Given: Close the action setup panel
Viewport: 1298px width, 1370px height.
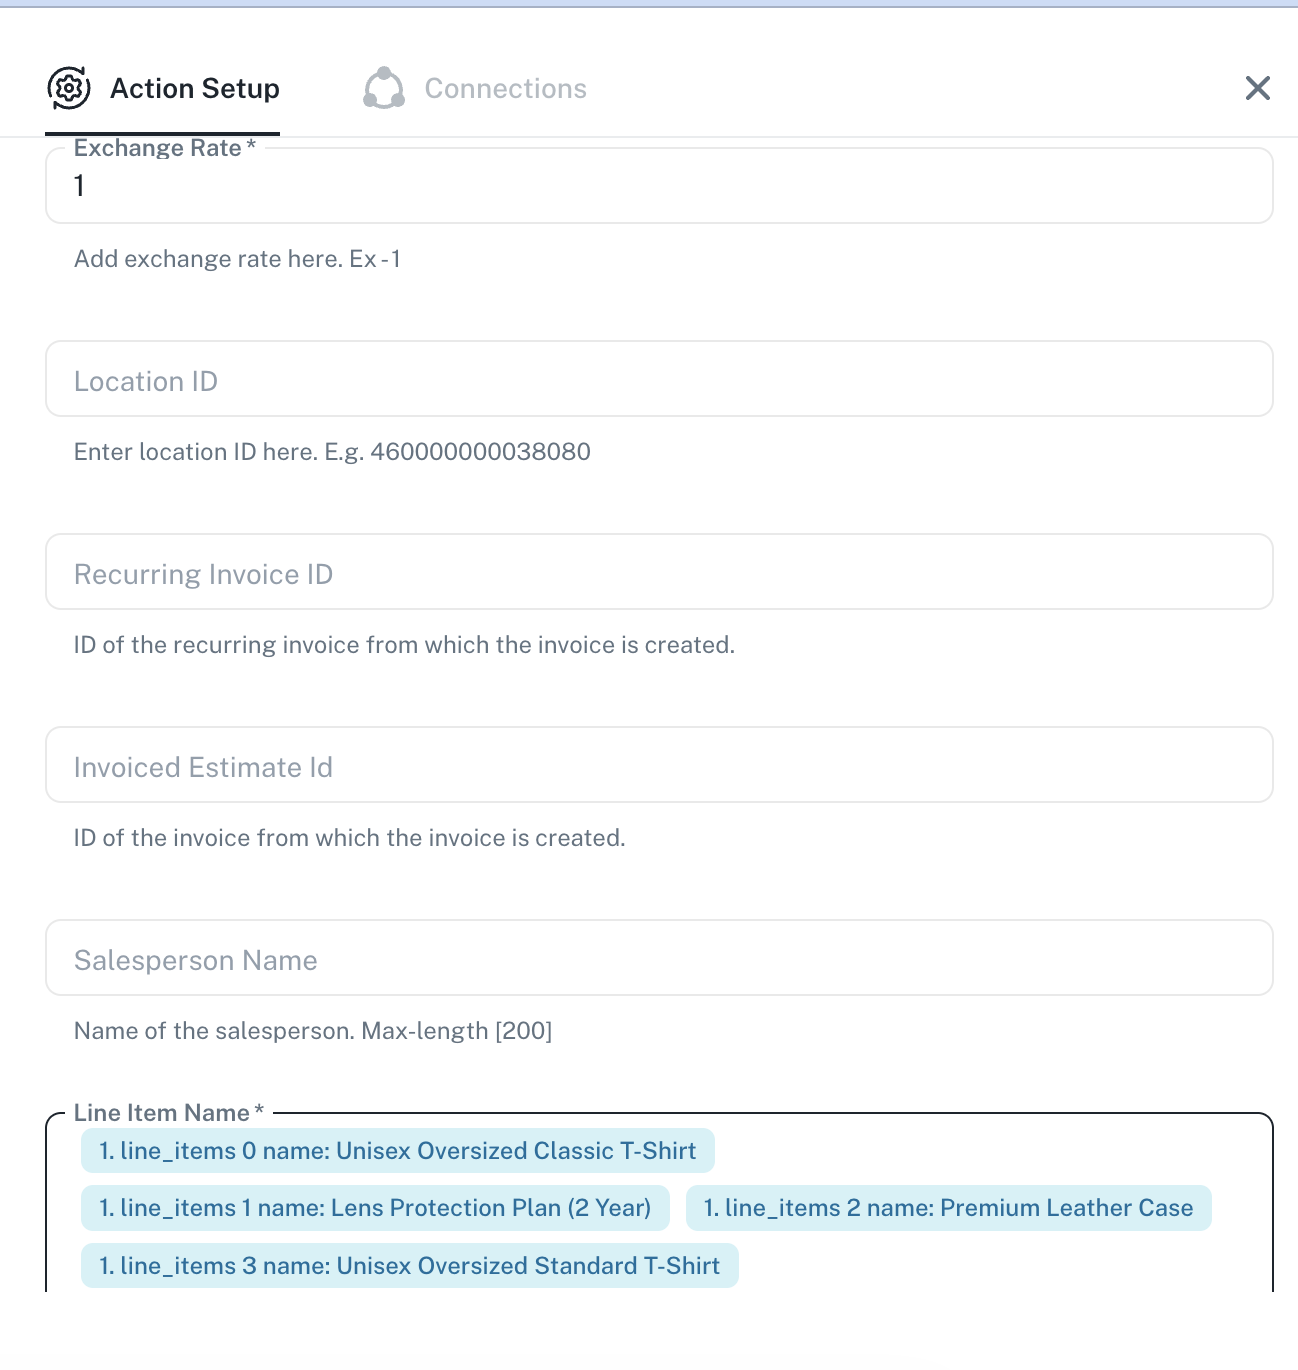Looking at the screenshot, I should [1257, 88].
